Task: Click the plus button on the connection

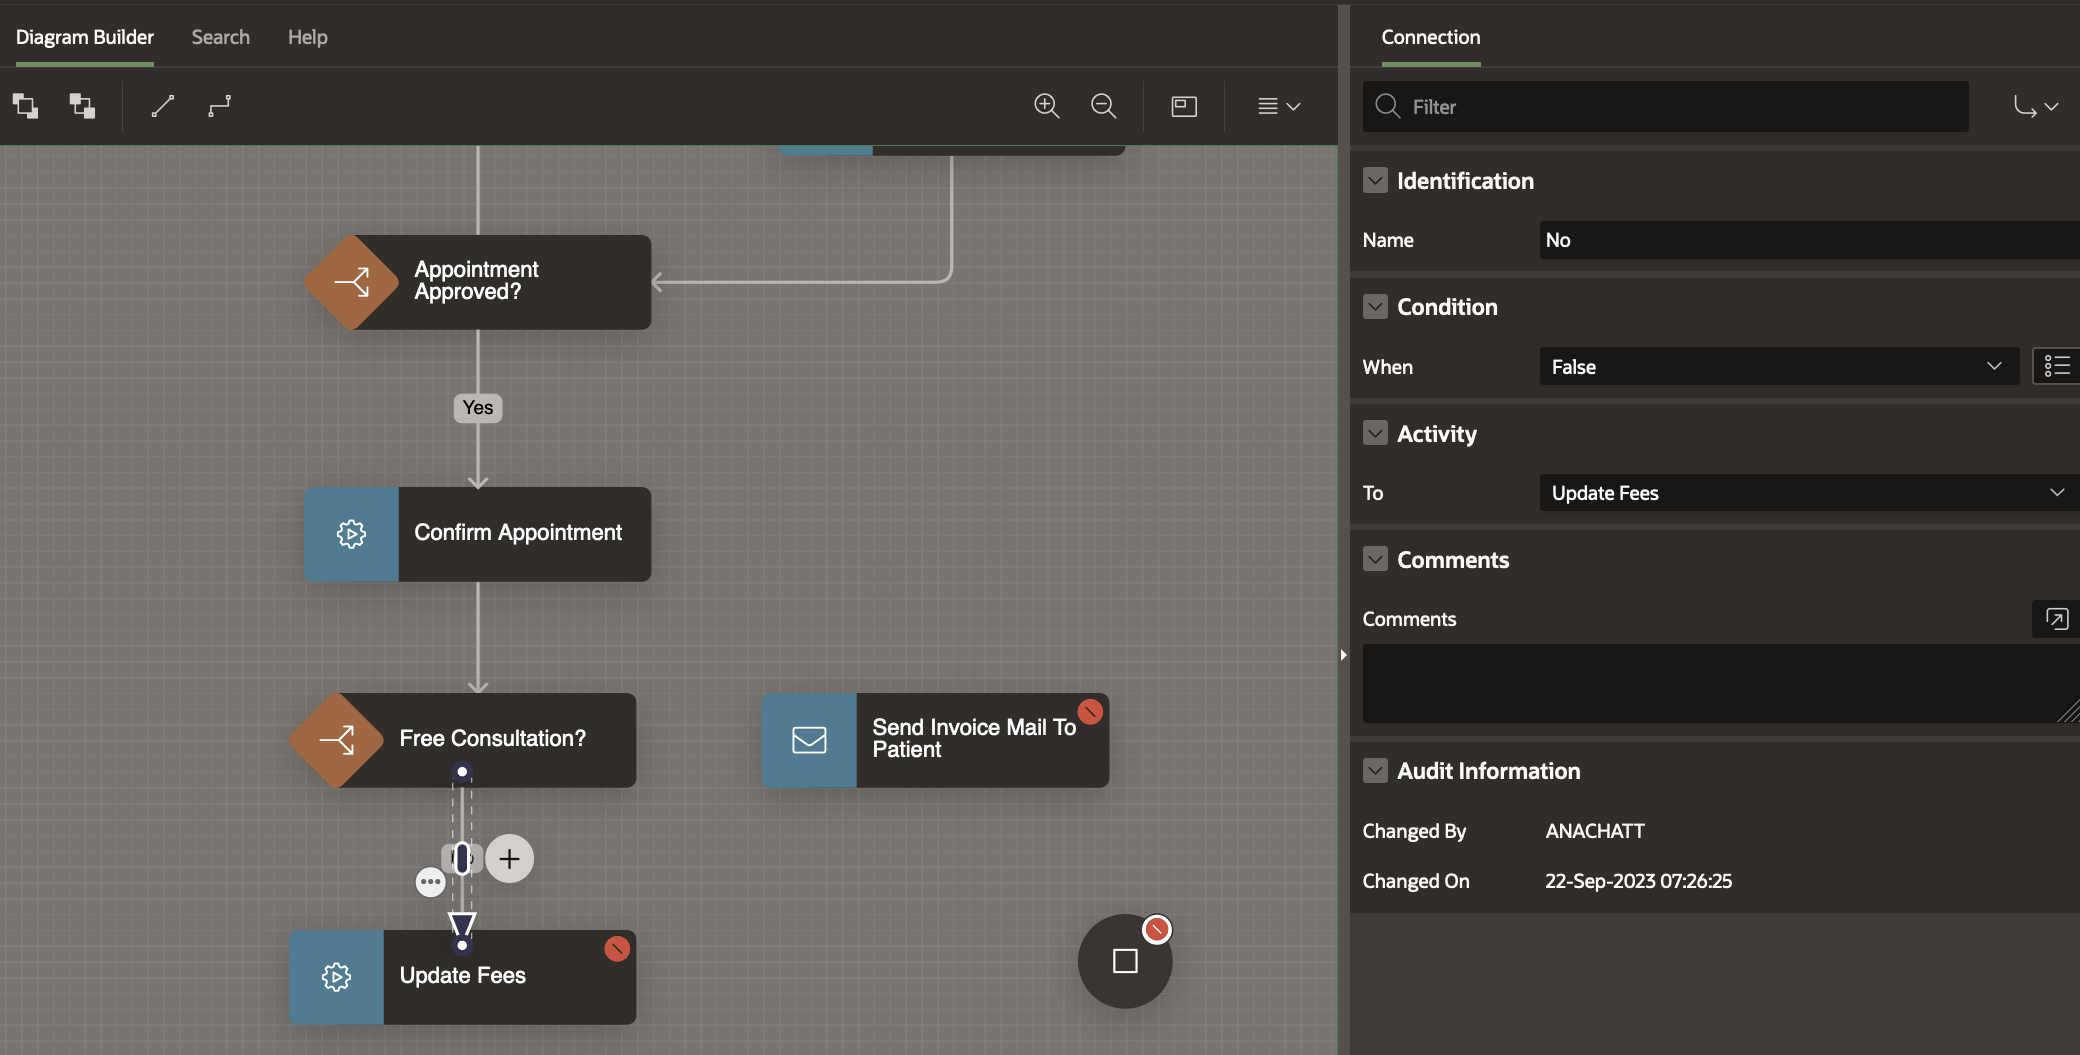Action: [510, 858]
